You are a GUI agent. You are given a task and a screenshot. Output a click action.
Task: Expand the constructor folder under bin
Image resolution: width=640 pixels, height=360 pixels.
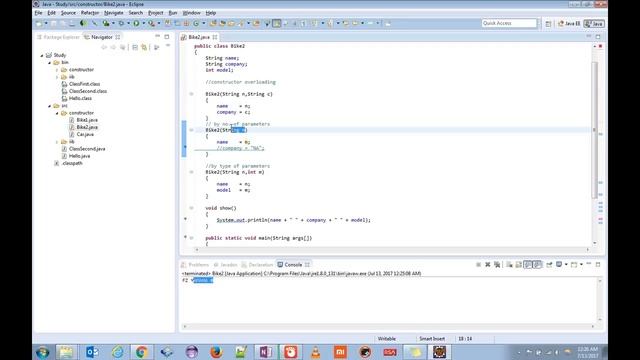coord(57,70)
